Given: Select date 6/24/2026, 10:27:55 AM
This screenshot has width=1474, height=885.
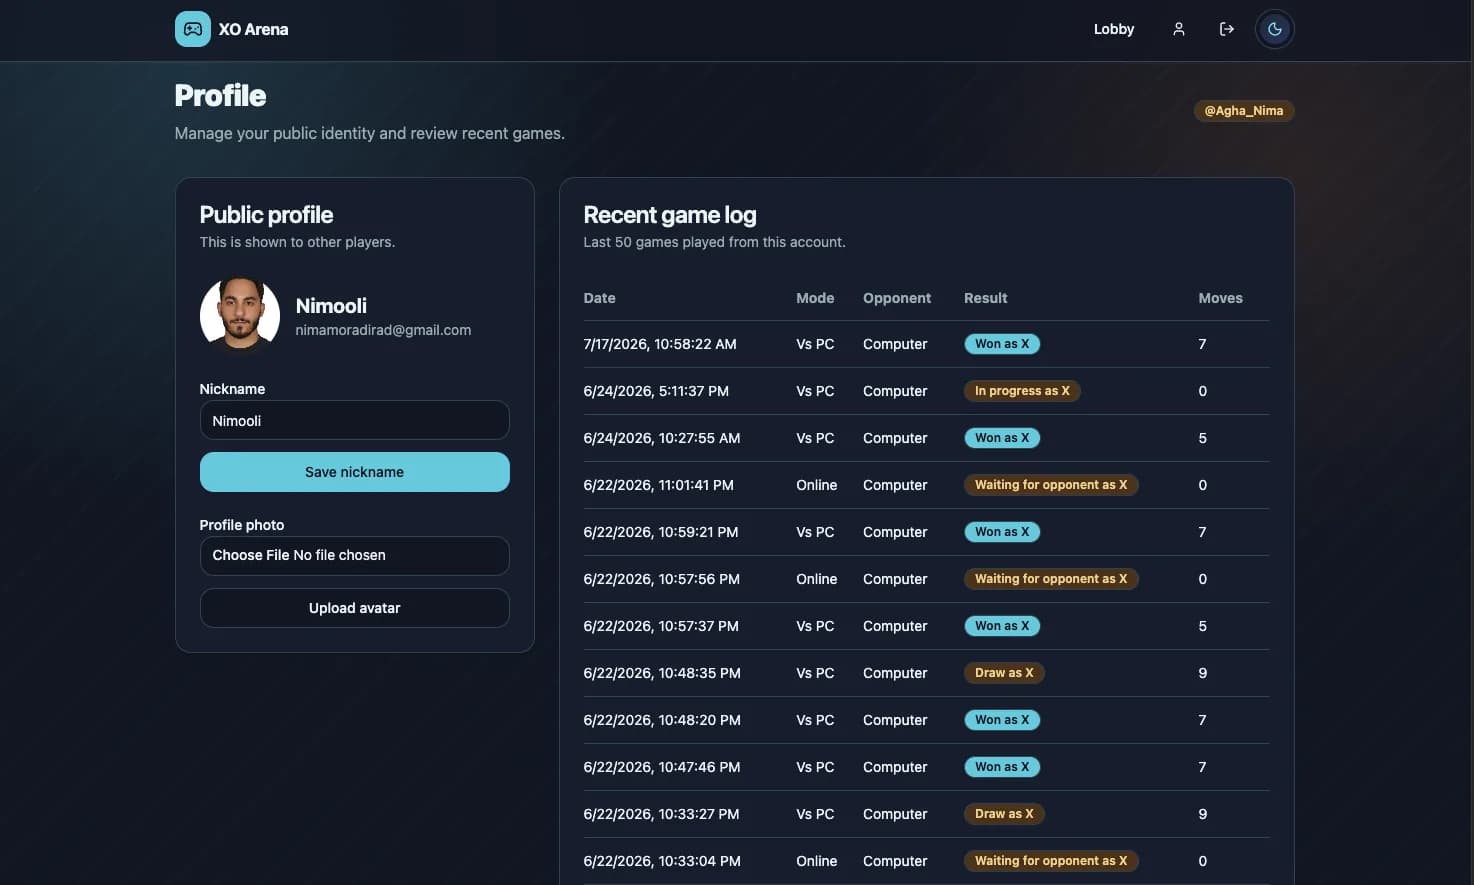Looking at the screenshot, I should point(662,438).
